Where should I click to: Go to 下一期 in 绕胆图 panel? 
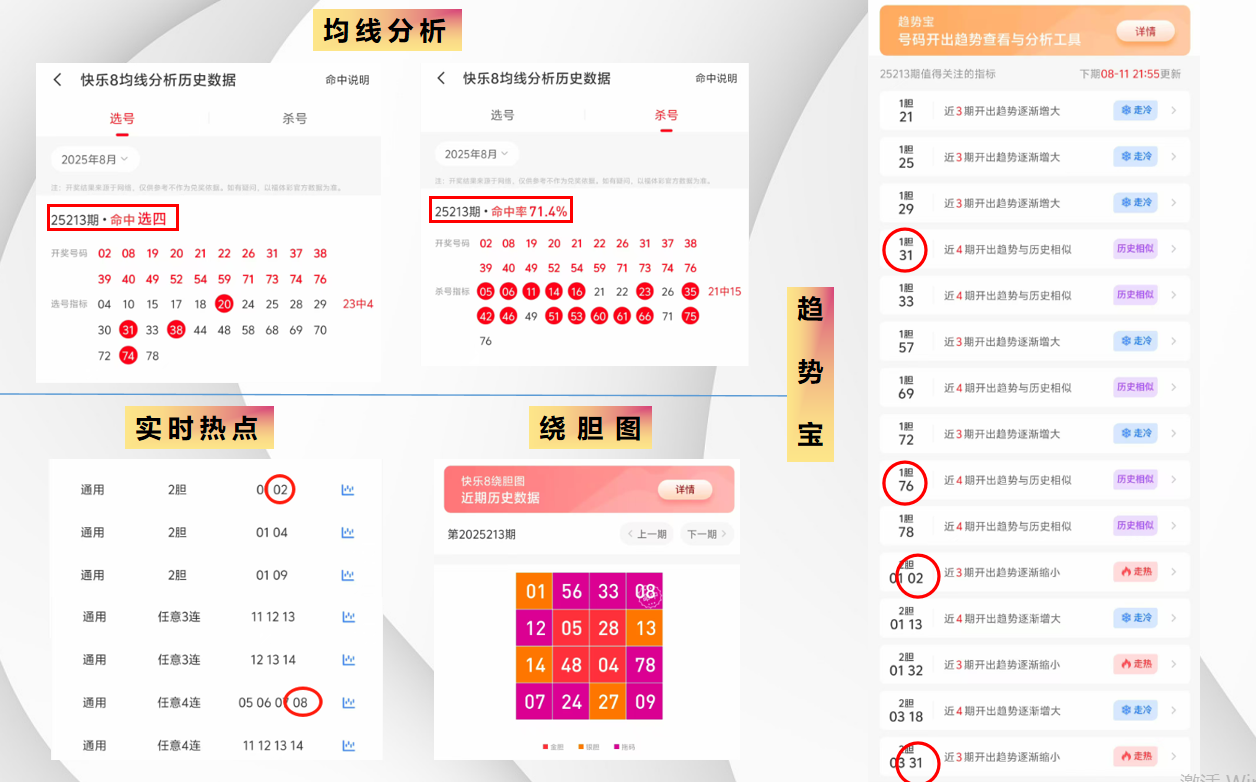point(706,534)
